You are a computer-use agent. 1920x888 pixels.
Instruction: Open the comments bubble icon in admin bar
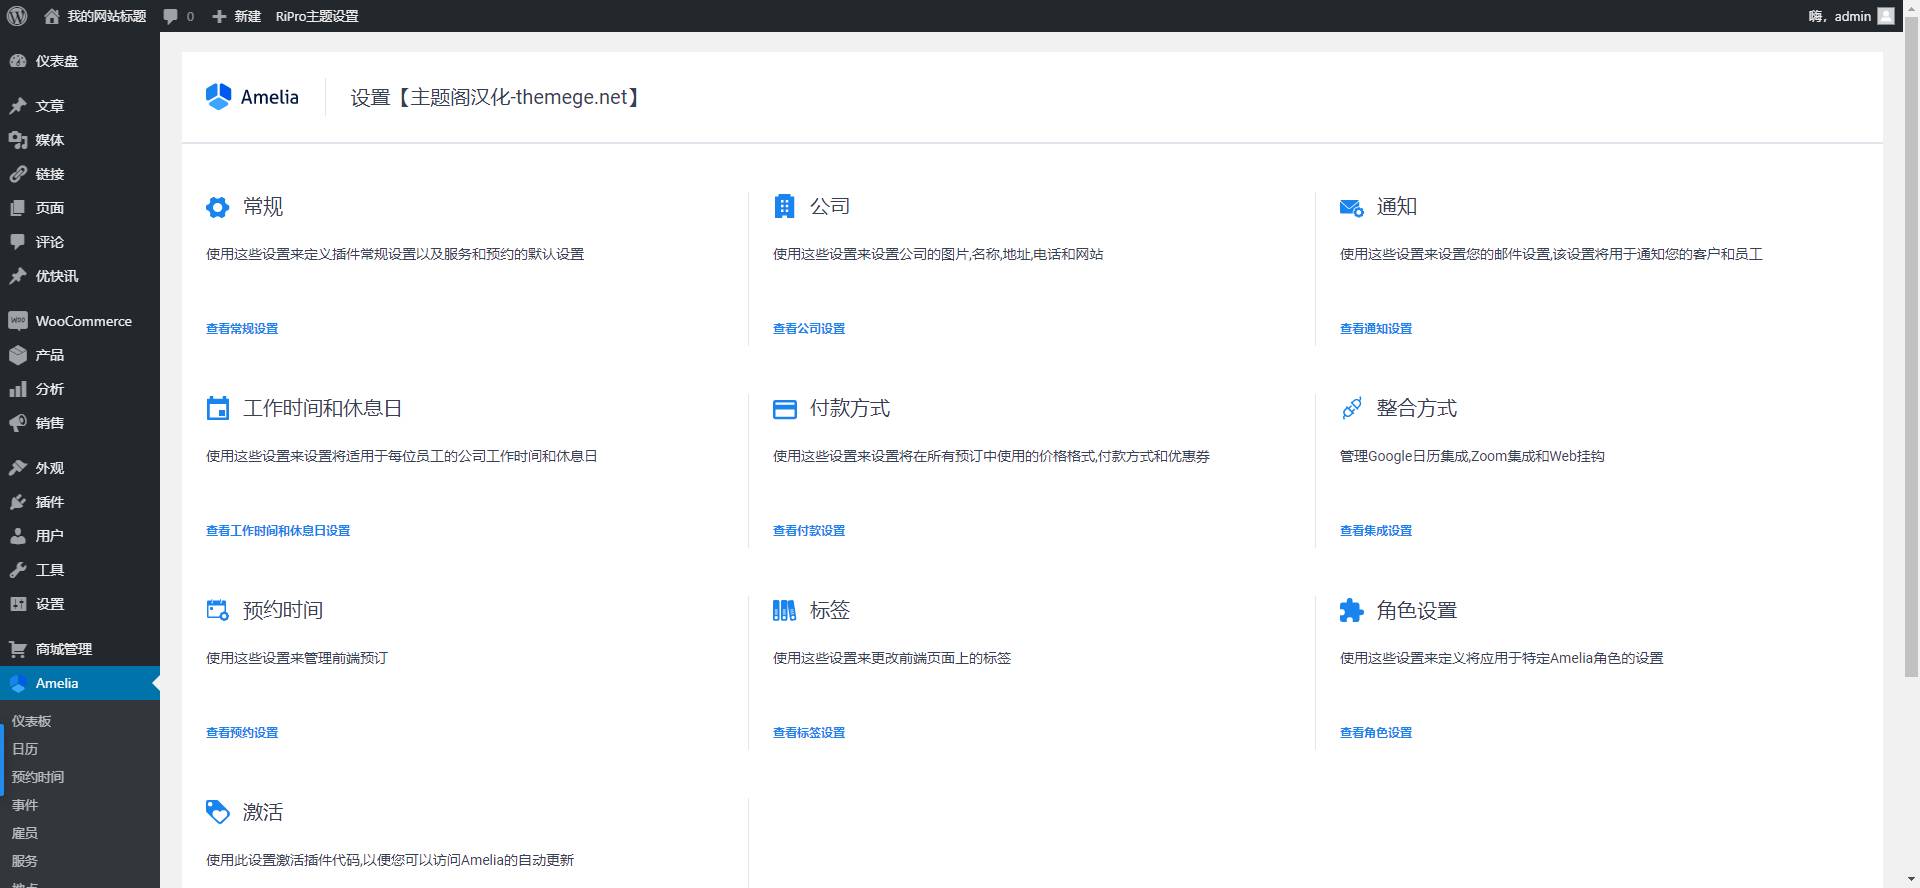171,17
